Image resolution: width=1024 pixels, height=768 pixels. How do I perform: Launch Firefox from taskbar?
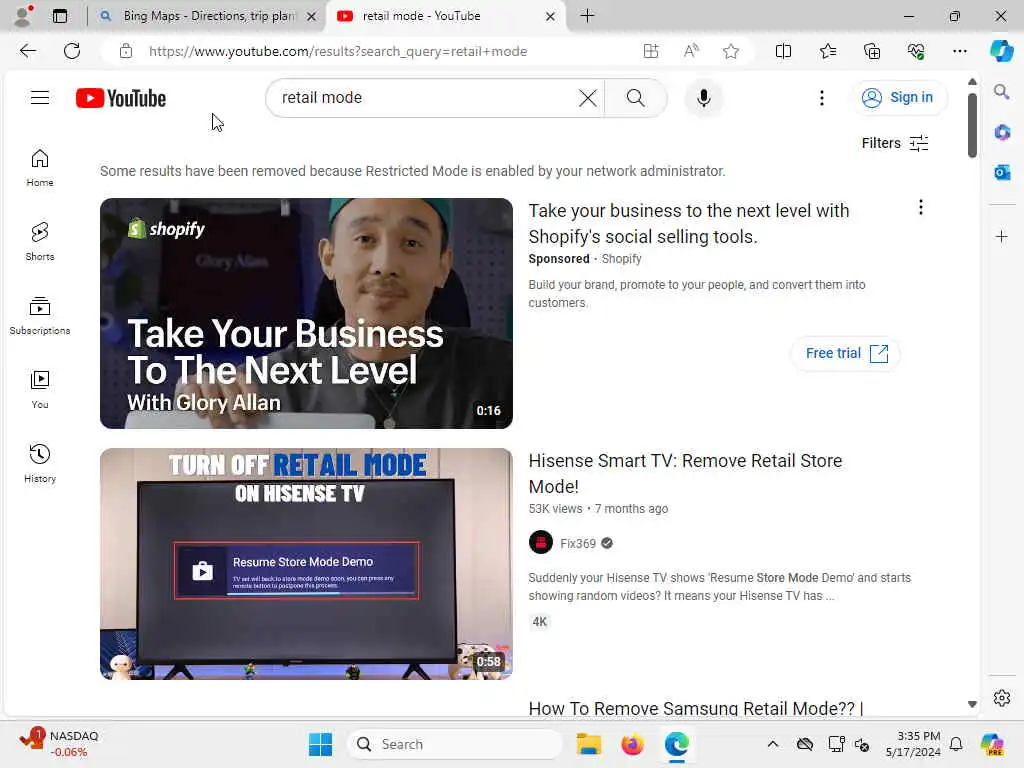632,744
